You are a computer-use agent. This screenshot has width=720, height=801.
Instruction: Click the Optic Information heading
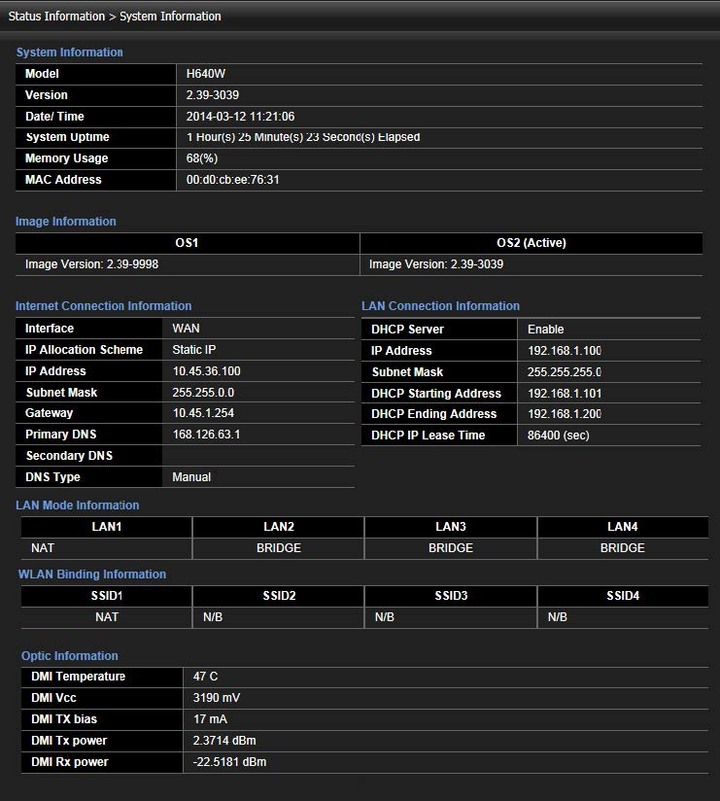pos(69,655)
